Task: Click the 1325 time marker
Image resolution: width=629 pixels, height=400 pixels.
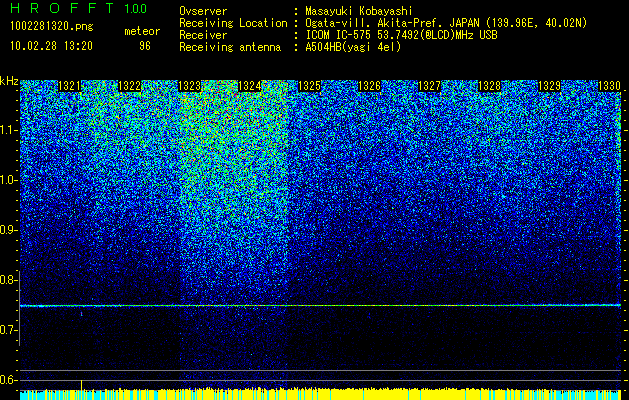Action: [309, 86]
